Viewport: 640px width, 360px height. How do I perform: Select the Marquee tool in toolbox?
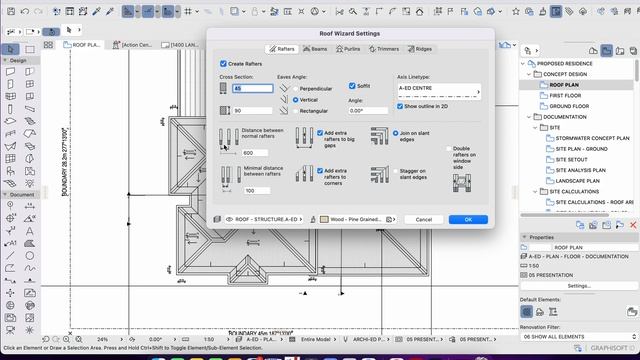(30, 49)
